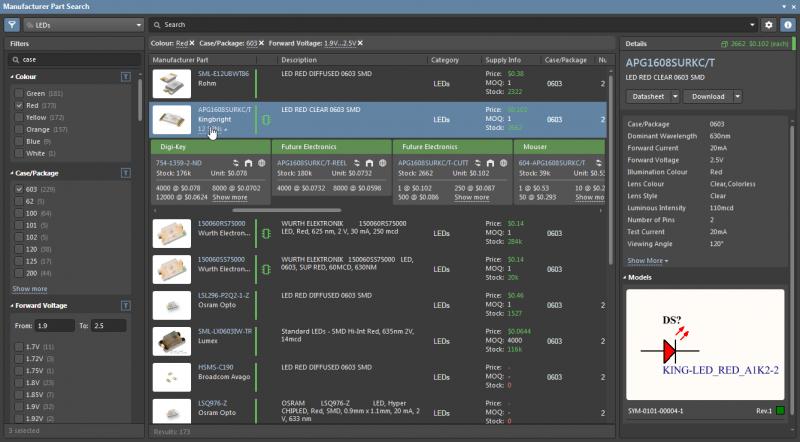Sort by Category column header
Screen dimensions: 800x442
point(445,60)
